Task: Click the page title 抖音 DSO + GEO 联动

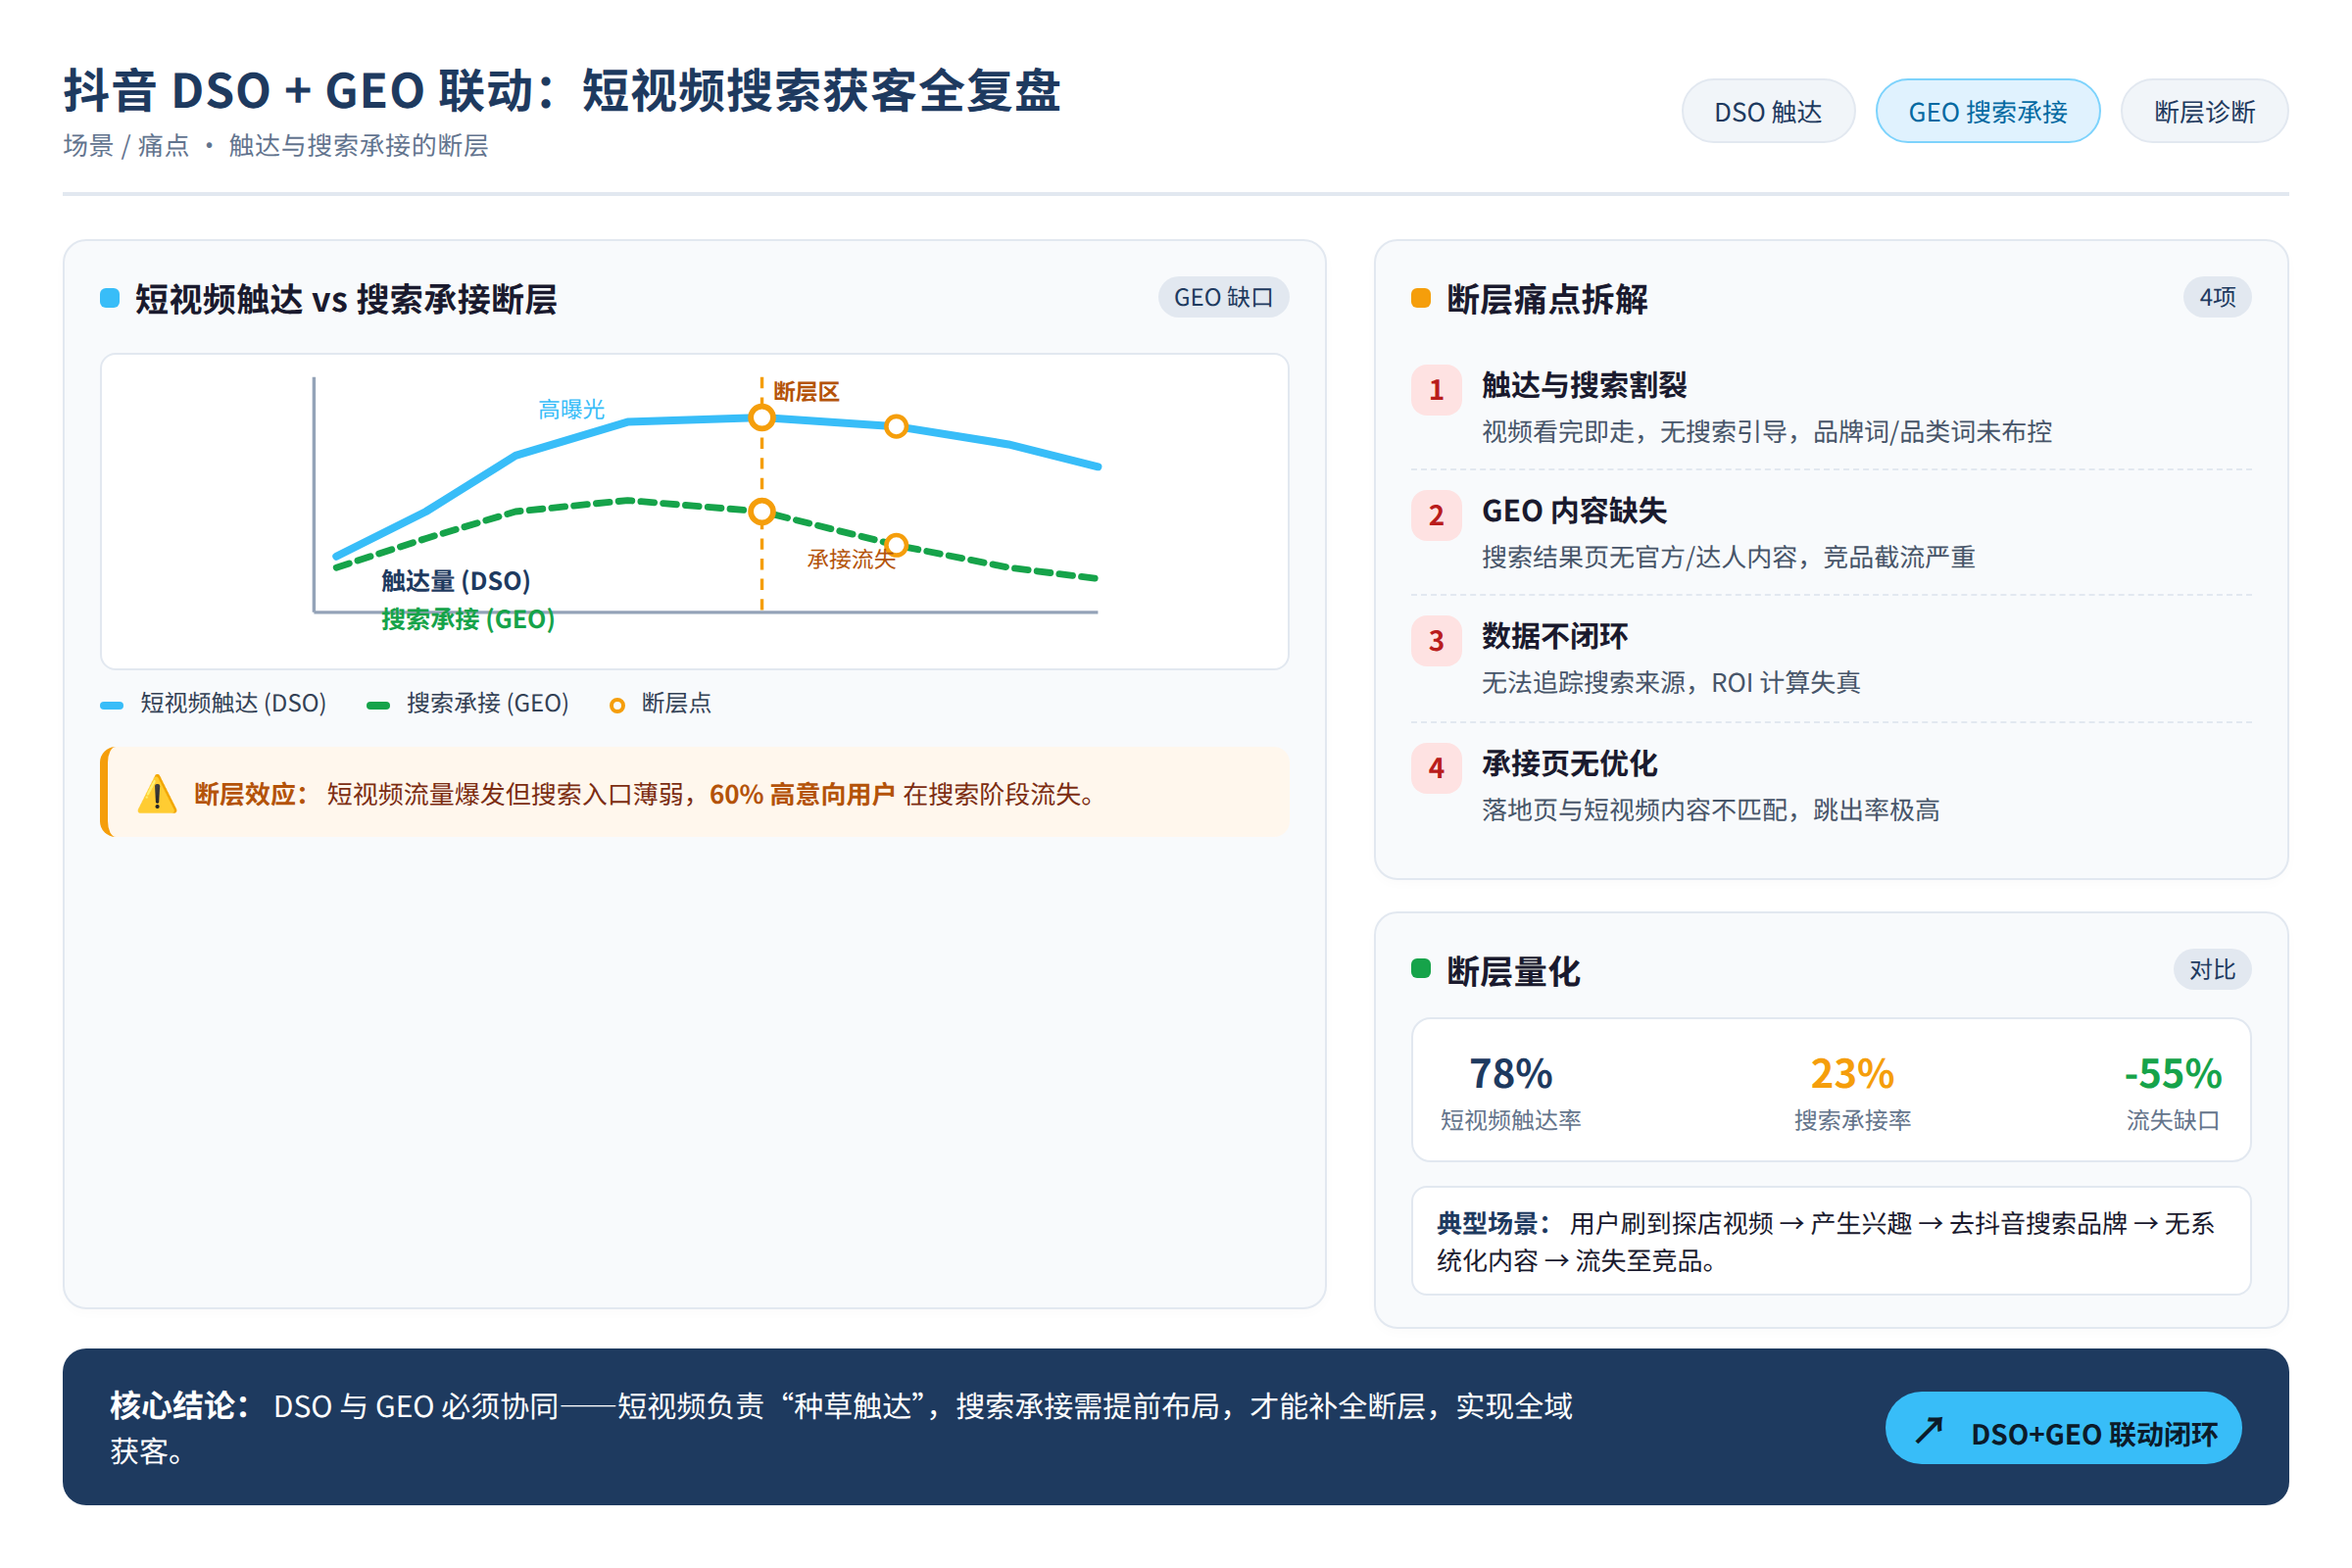Action: (x=561, y=90)
